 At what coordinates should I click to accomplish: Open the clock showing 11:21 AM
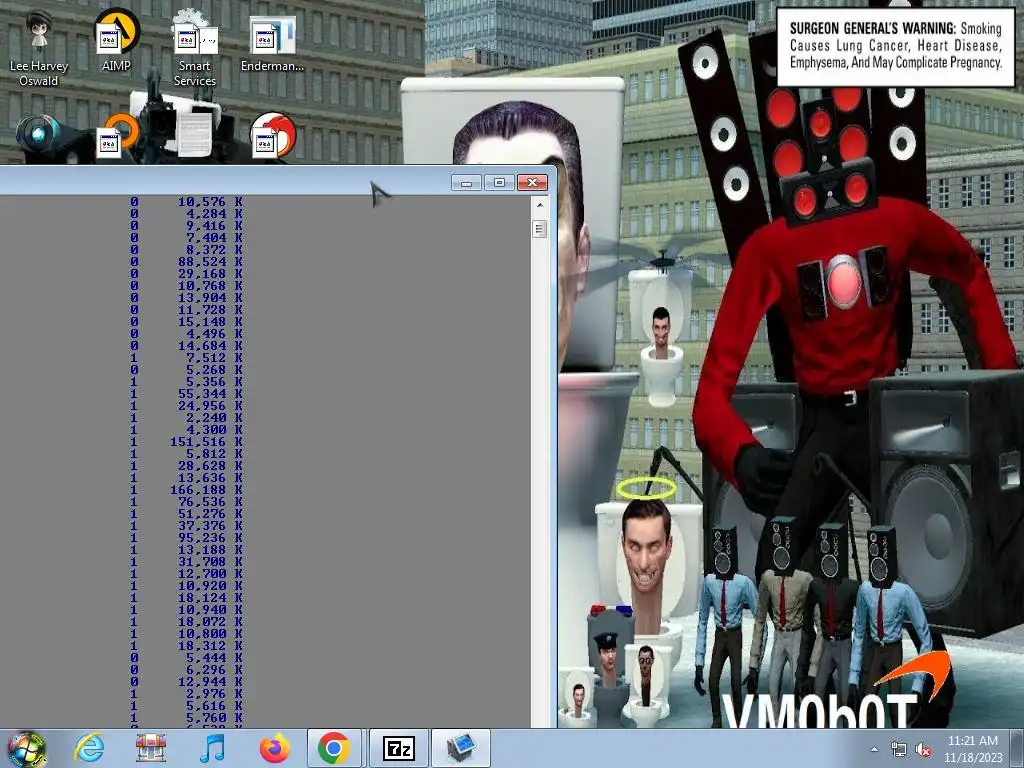[x=973, y=749]
